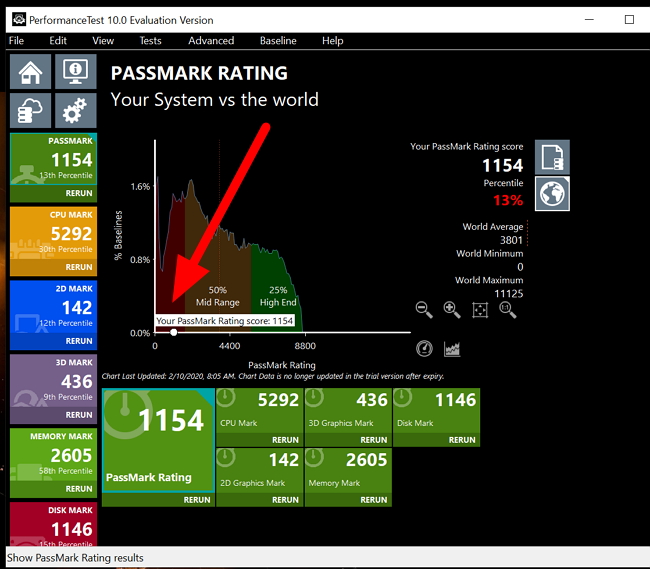Image resolution: width=650 pixels, height=569 pixels.
Task: Rerun the PassMark test in sidebar
Action: [x=79, y=193]
